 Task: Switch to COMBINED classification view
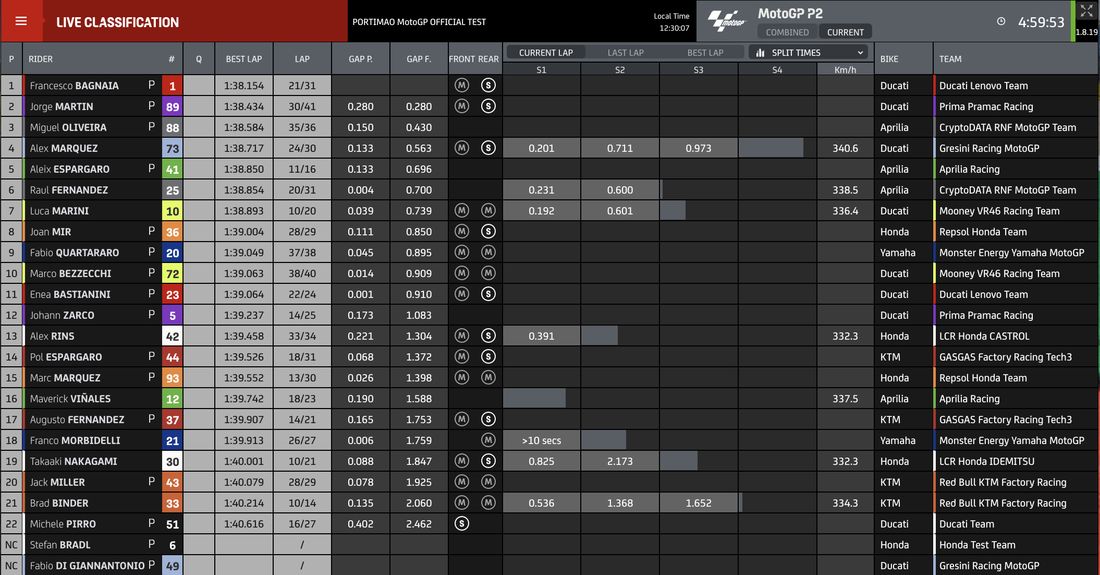tap(787, 32)
